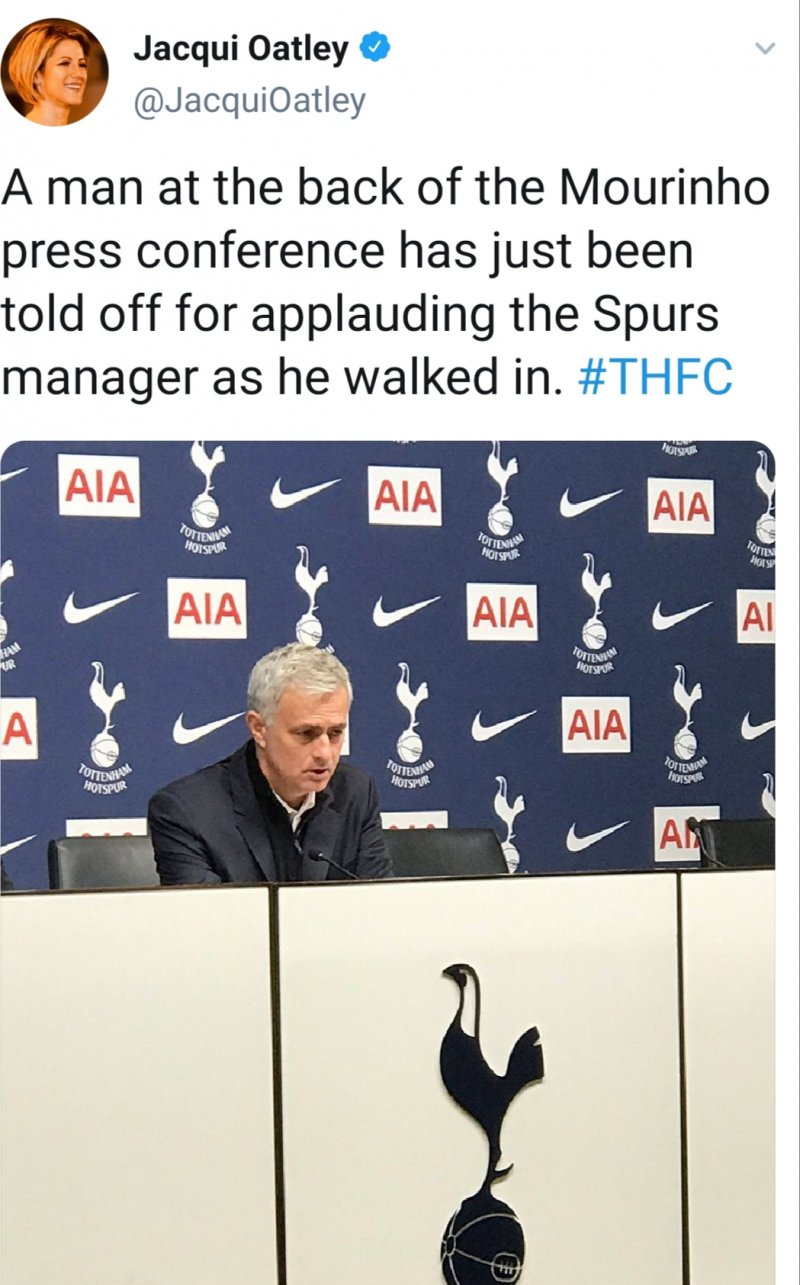The image size is (800, 1285).
Task: Click the empty chair right of the manager
Action: click(446, 852)
